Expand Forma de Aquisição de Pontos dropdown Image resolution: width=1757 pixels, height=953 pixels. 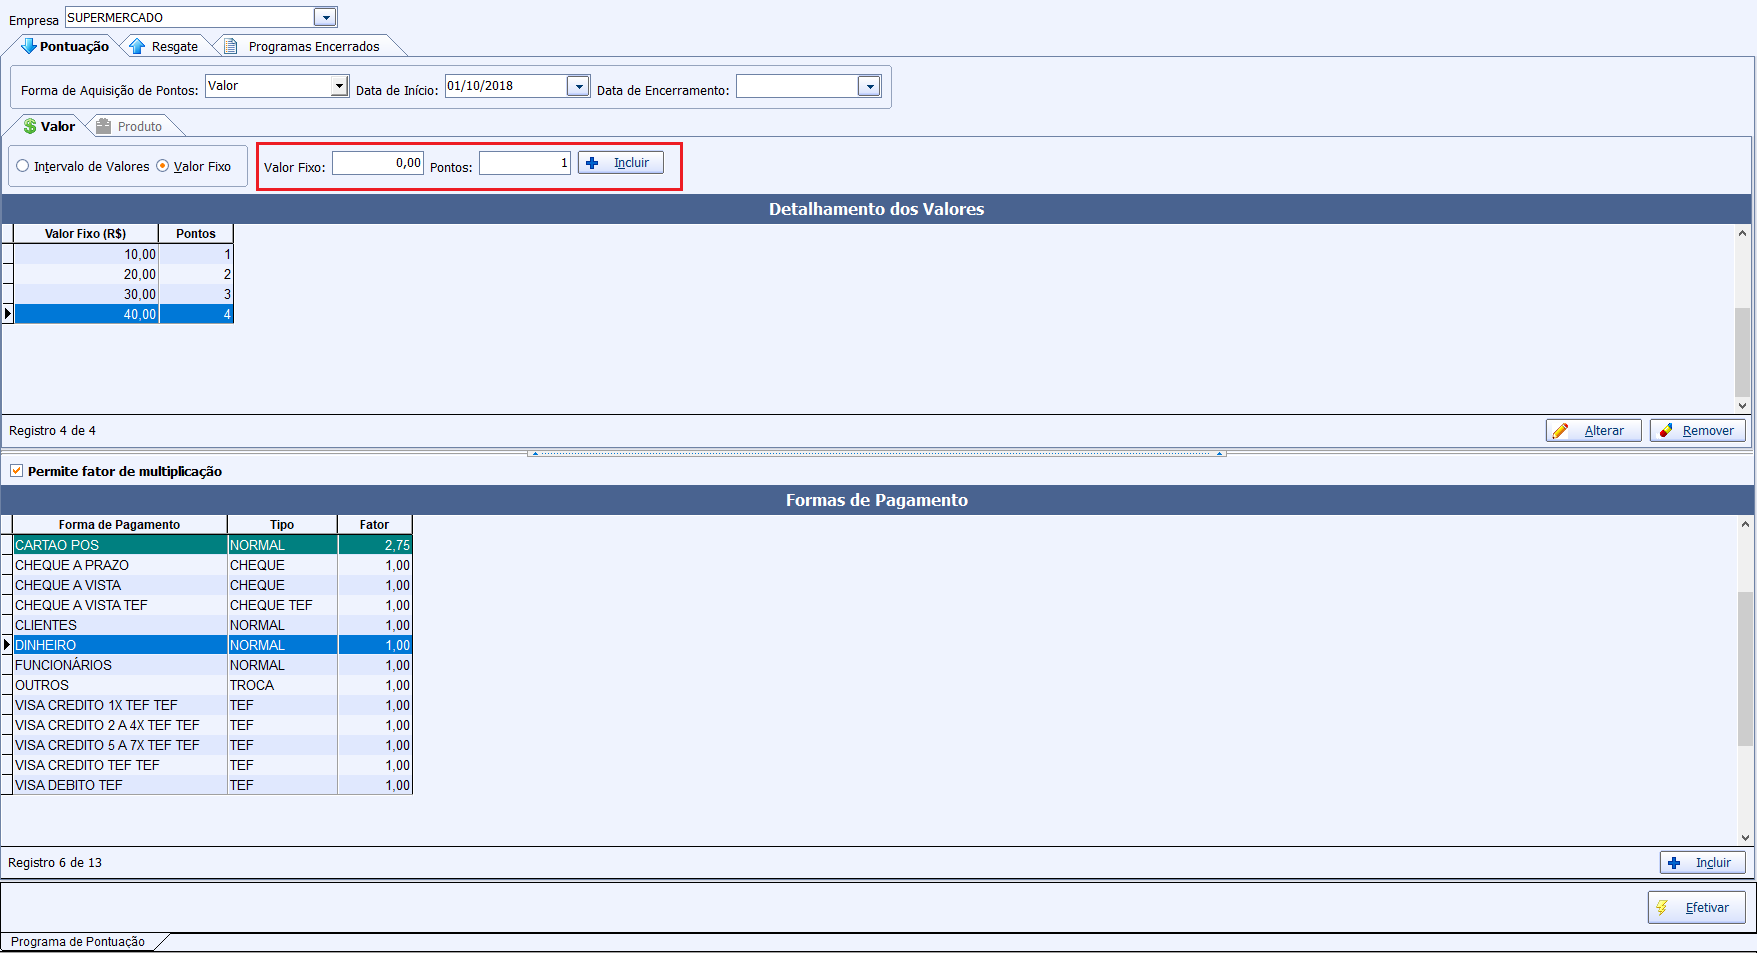(339, 86)
